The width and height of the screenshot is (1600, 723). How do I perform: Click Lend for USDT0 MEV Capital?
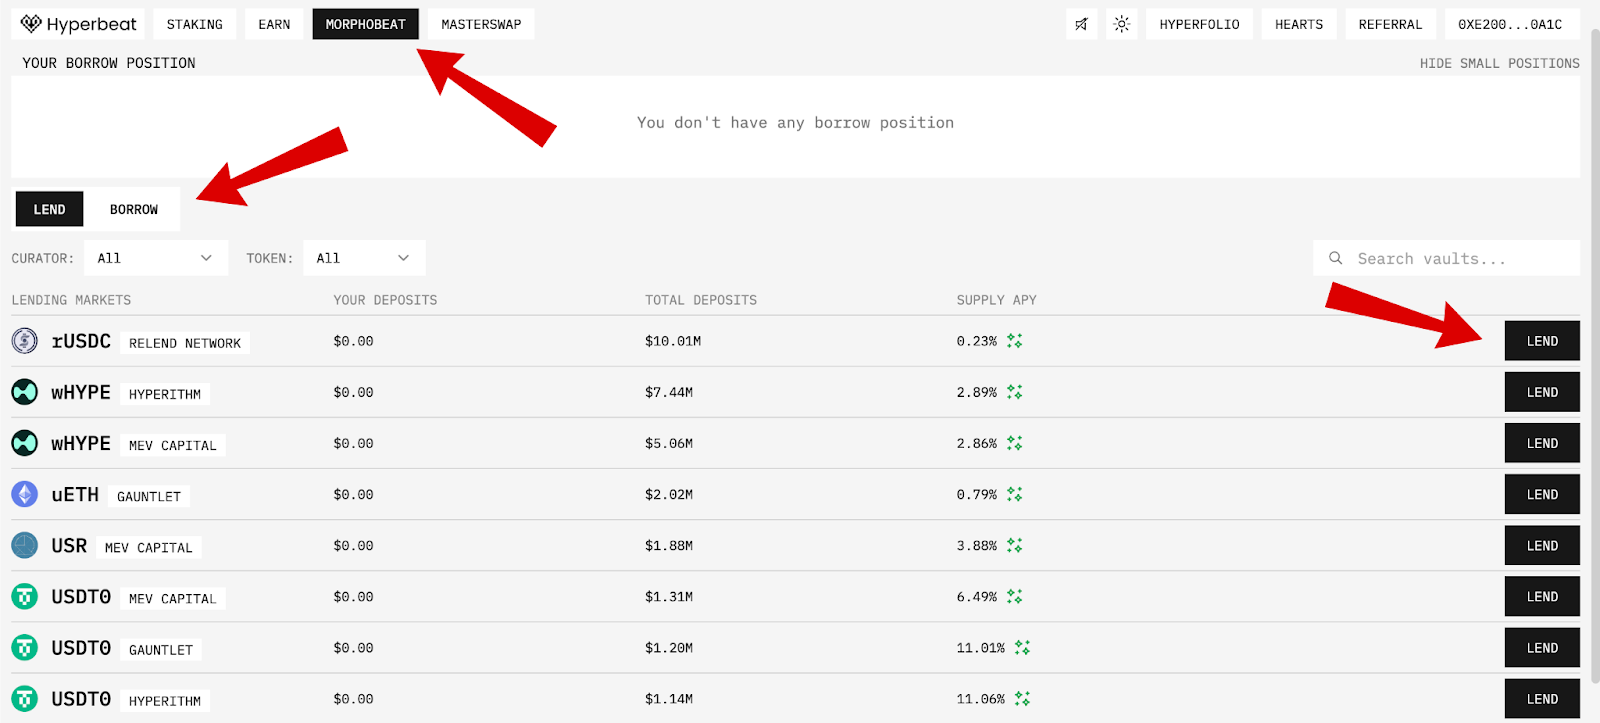1542,597
